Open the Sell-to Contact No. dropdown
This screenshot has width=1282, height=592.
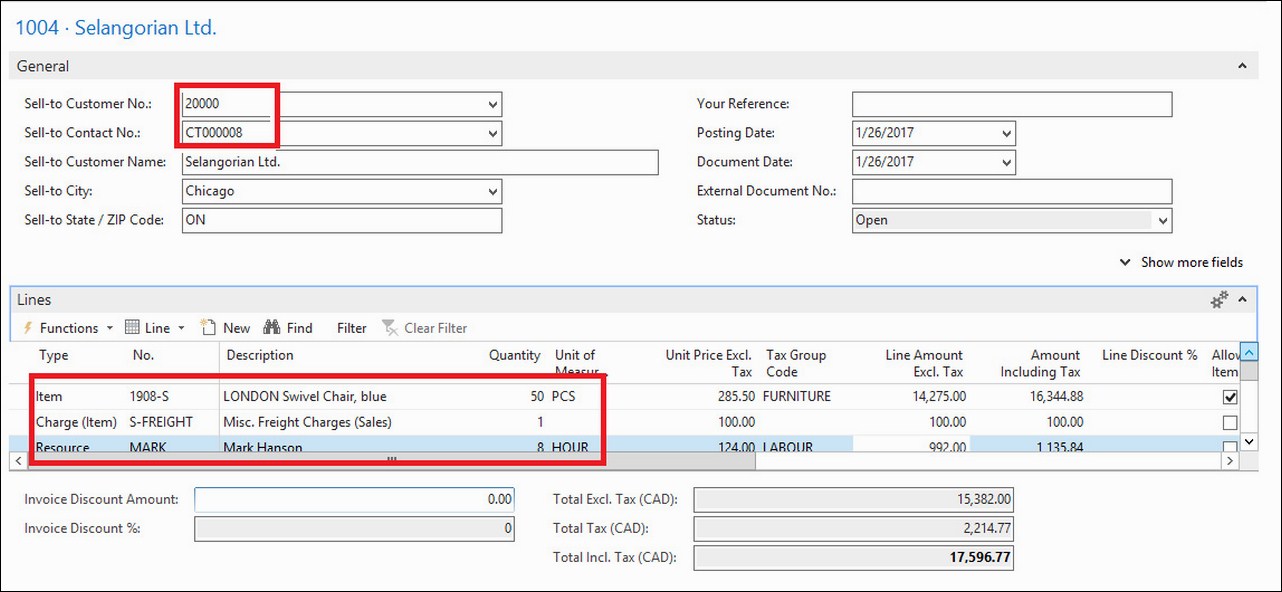[x=492, y=133]
